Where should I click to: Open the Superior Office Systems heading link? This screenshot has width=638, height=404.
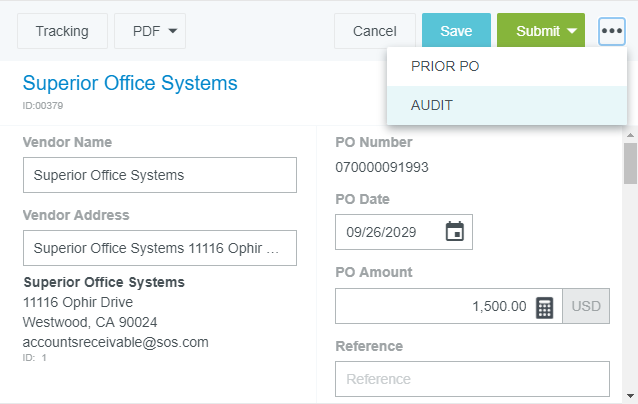click(x=130, y=82)
